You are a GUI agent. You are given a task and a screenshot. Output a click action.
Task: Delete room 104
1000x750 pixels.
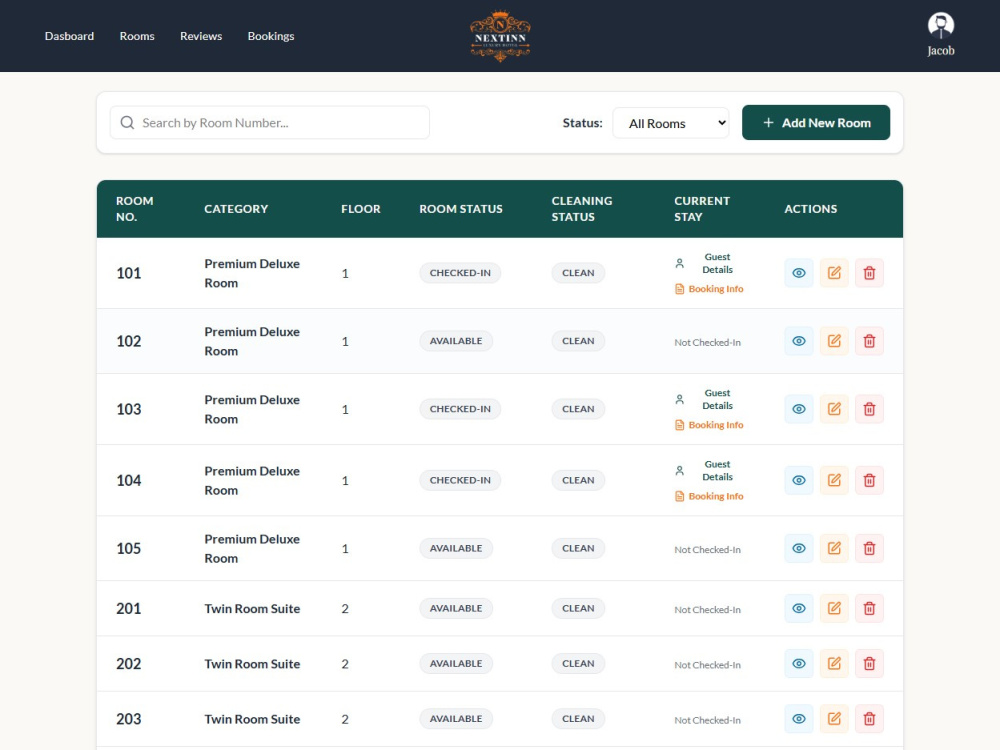(869, 480)
